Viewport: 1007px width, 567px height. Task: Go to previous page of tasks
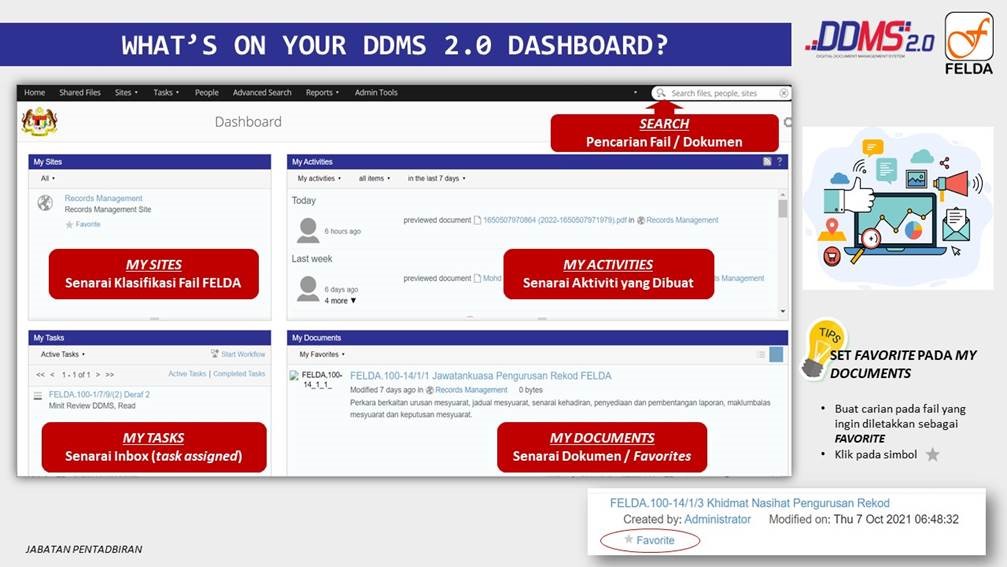(52, 374)
